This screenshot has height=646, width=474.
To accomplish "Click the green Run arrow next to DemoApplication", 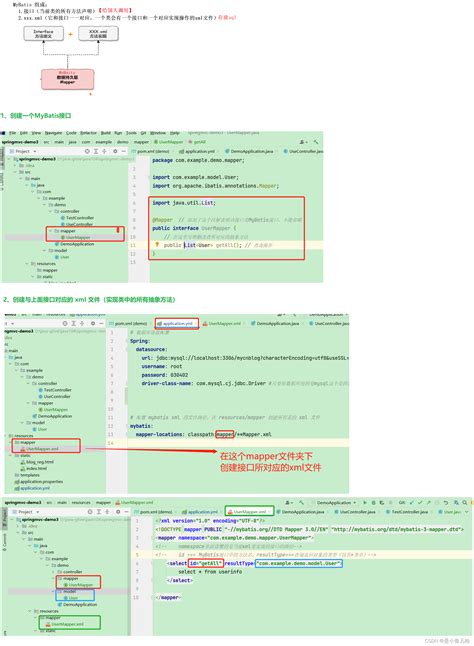I will [x=364, y=503].
